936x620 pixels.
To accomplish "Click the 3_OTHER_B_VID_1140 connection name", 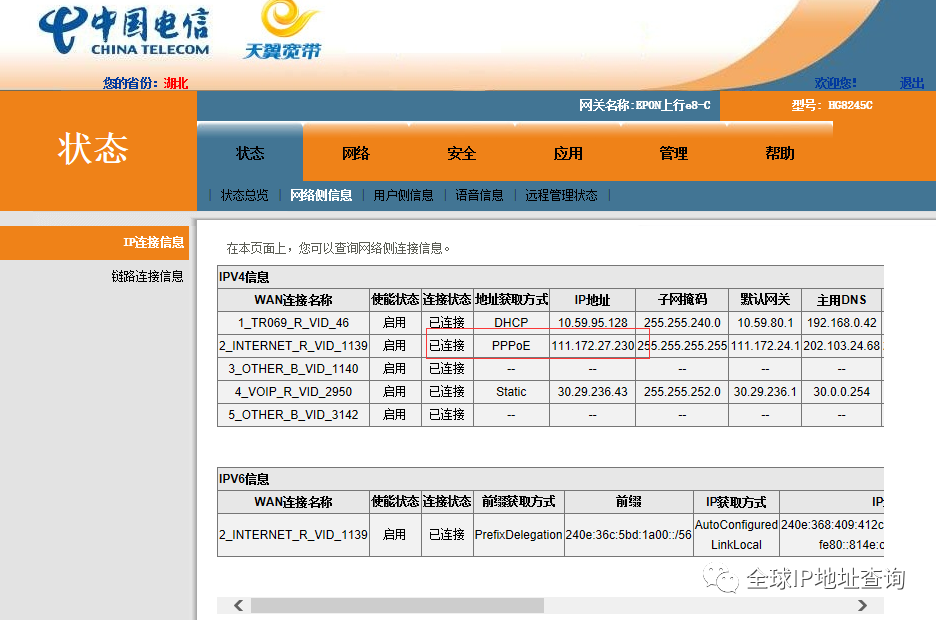I will click(x=293, y=369).
